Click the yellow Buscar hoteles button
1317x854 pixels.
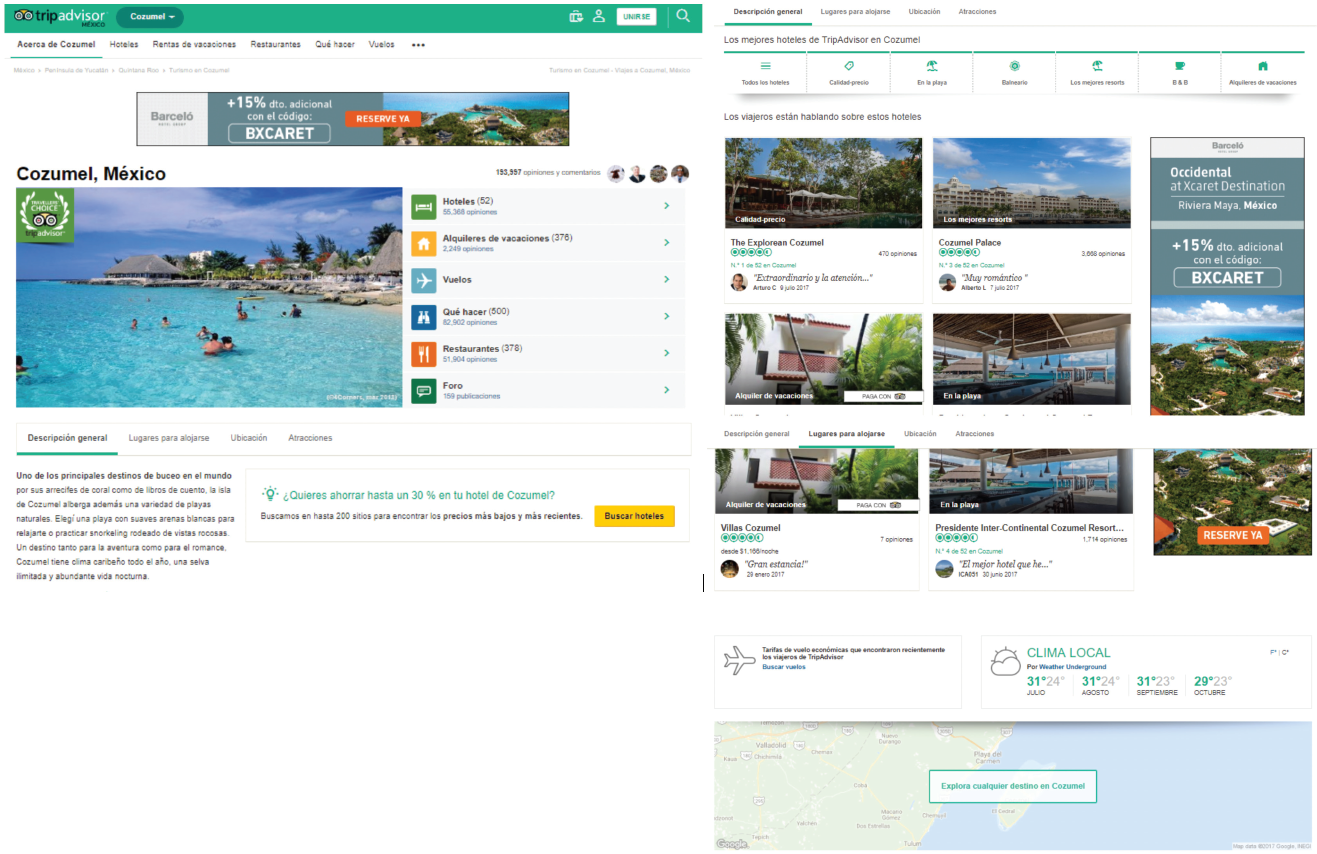click(x=634, y=516)
